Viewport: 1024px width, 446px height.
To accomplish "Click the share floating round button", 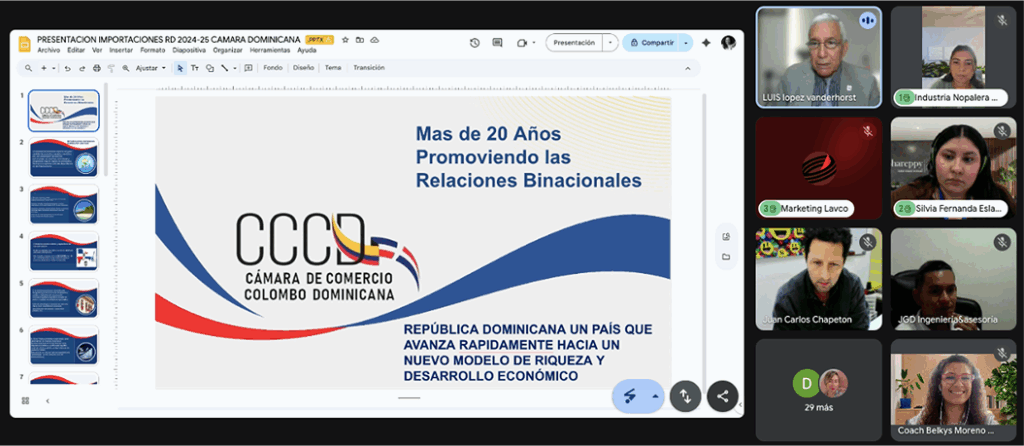I will 722,396.
